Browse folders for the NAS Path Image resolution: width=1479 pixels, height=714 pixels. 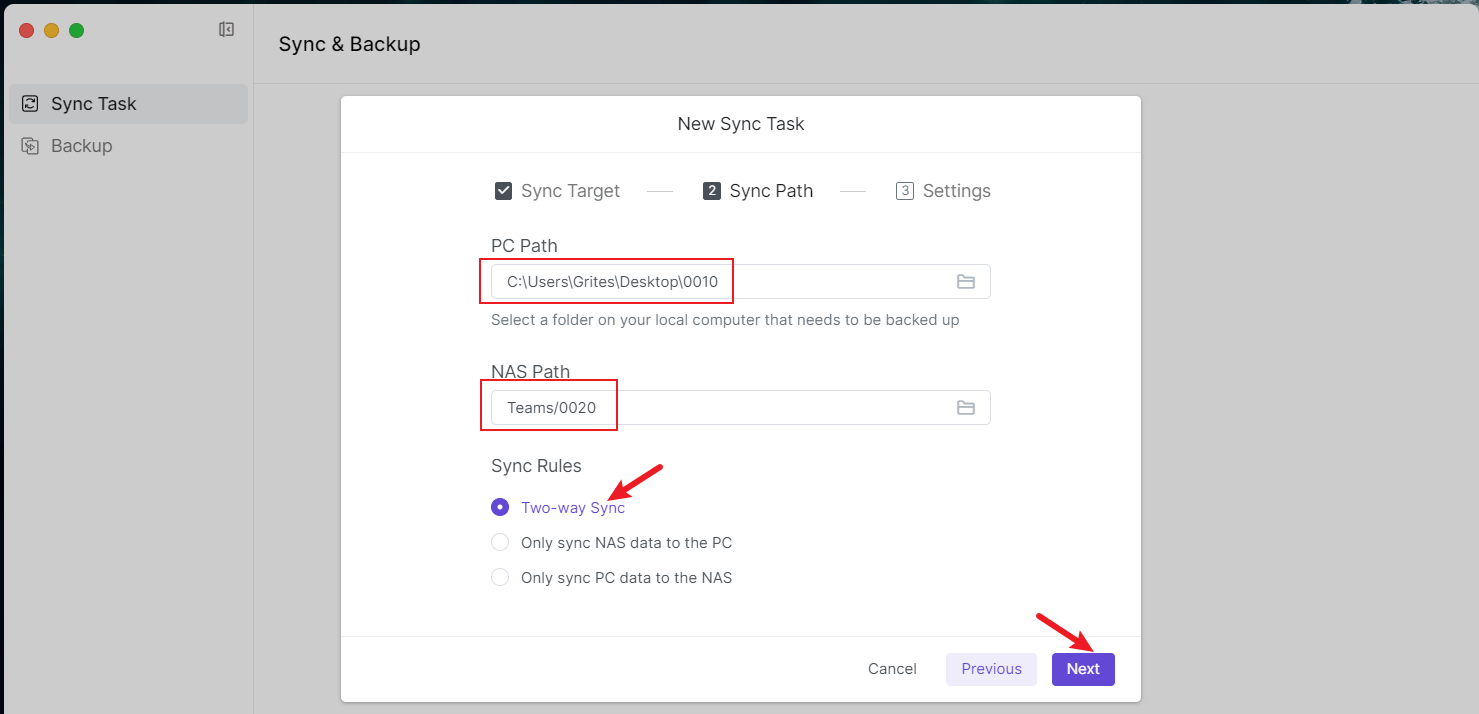965,408
